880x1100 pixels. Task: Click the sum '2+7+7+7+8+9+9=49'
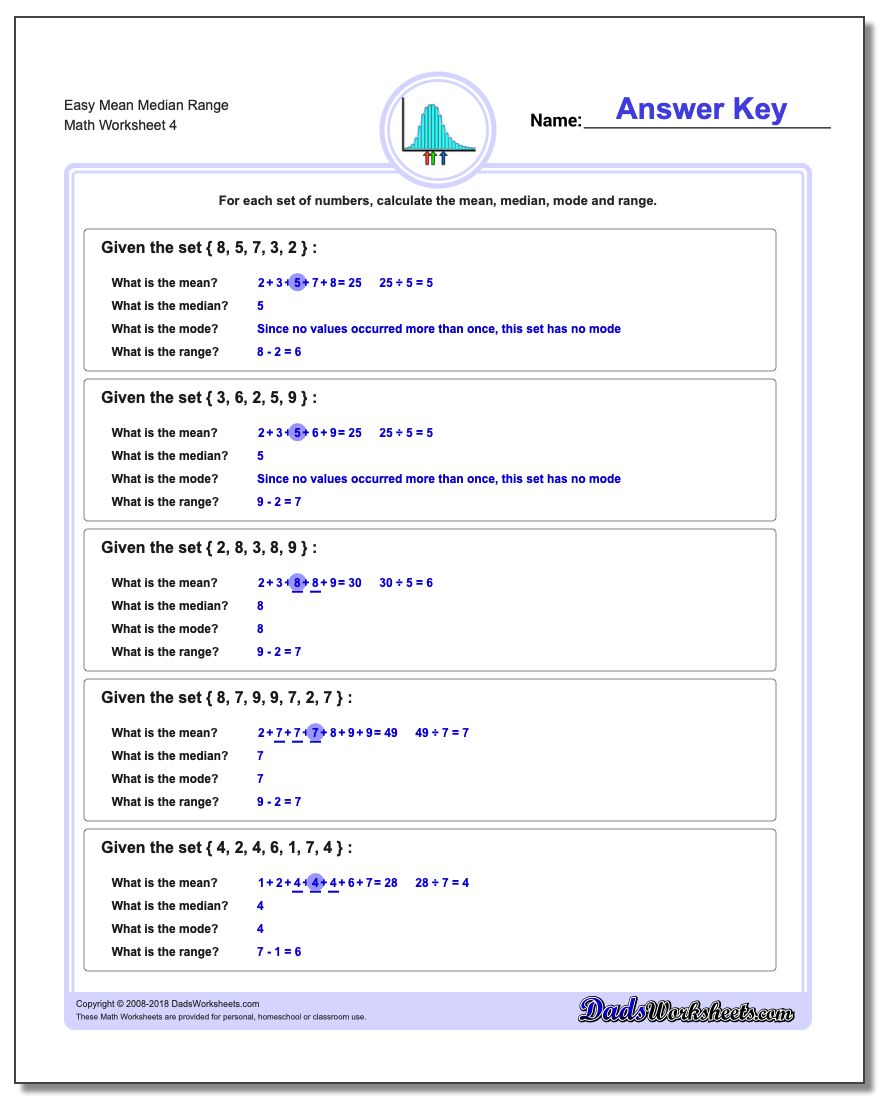[327, 733]
